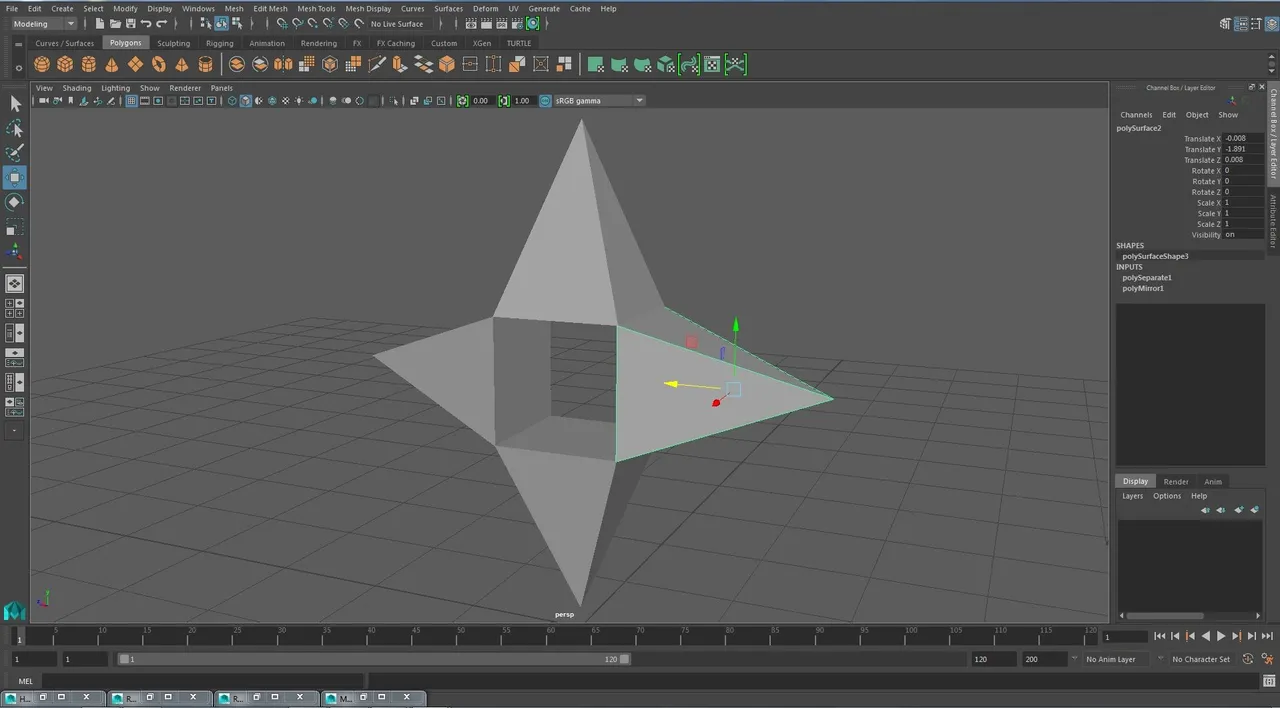This screenshot has width=1280, height=708.
Task: Open the Script Editor icon
Action: click(x=1269, y=681)
